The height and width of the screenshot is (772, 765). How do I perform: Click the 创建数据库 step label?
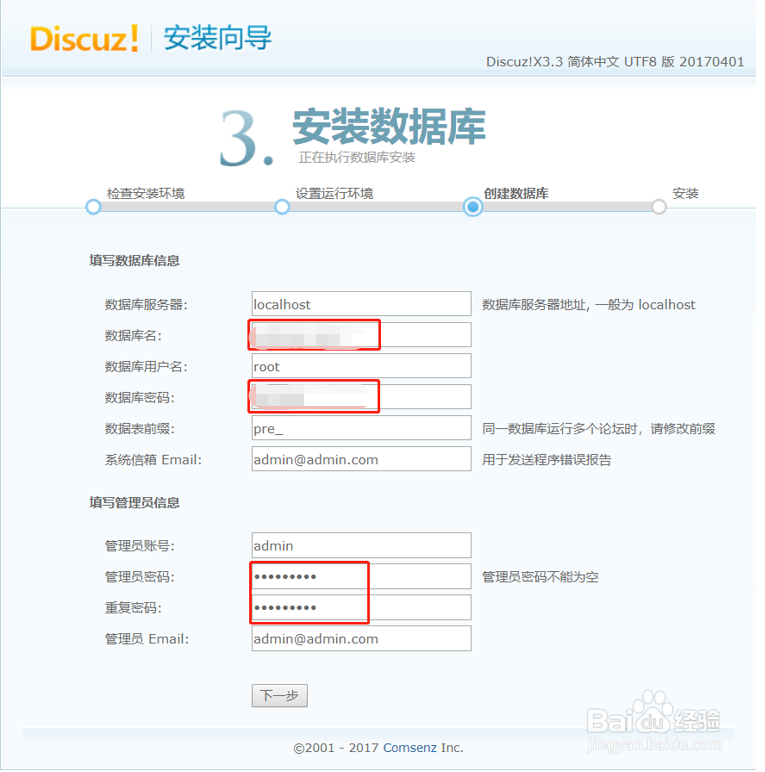click(516, 193)
